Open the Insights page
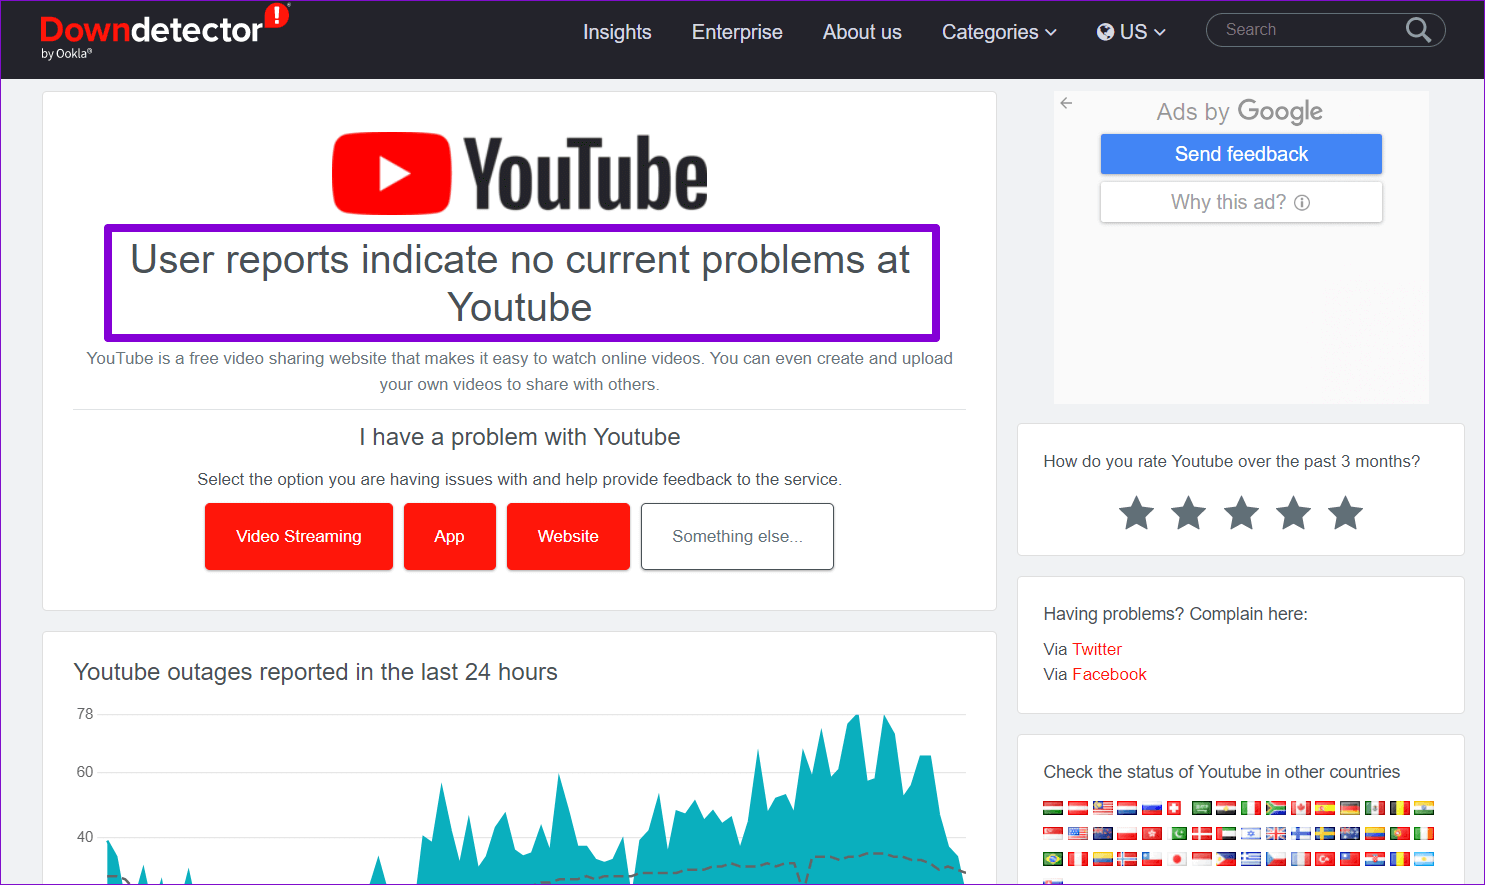The height and width of the screenshot is (885, 1485). [617, 32]
